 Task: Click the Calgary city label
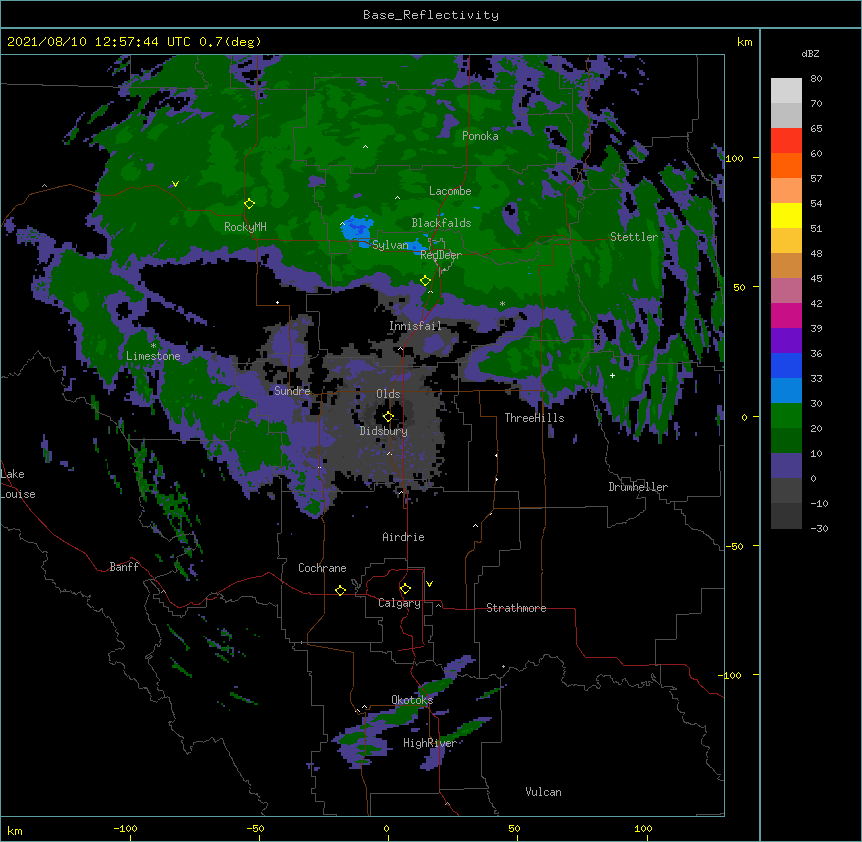(399, 603)
